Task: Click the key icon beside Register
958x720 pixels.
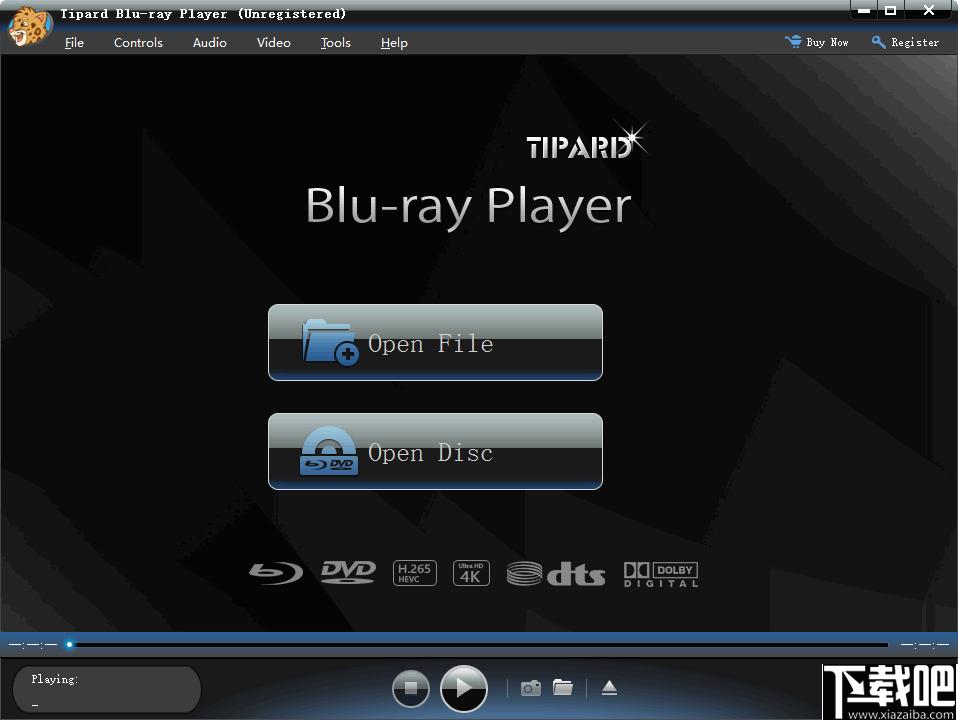Action: click(x=879, y=42)
